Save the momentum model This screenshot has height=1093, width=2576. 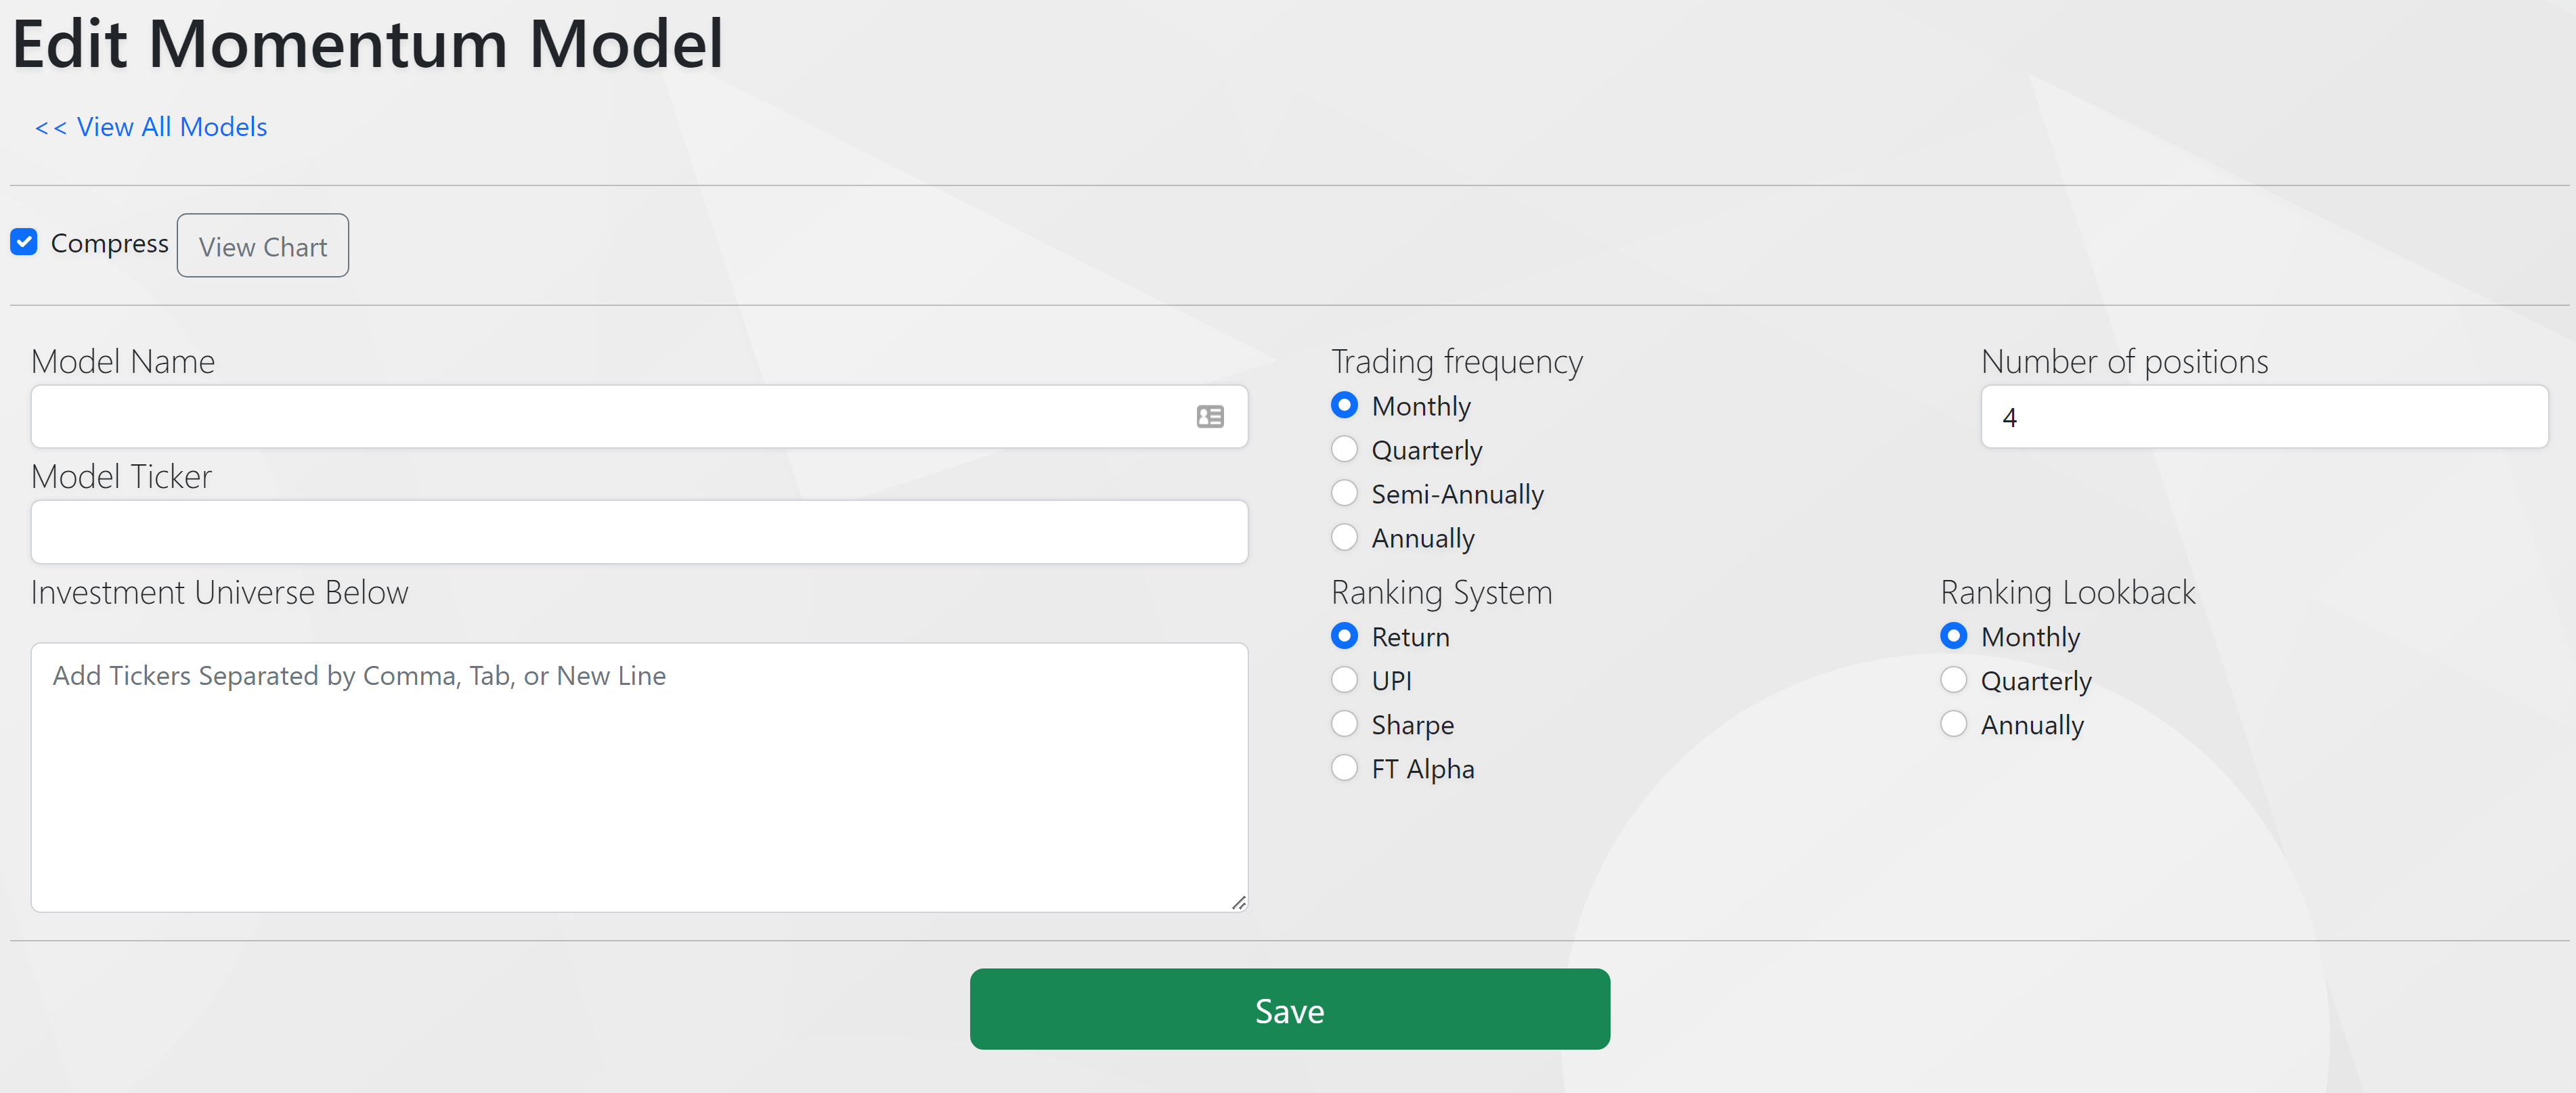tap(1289, 1009)
